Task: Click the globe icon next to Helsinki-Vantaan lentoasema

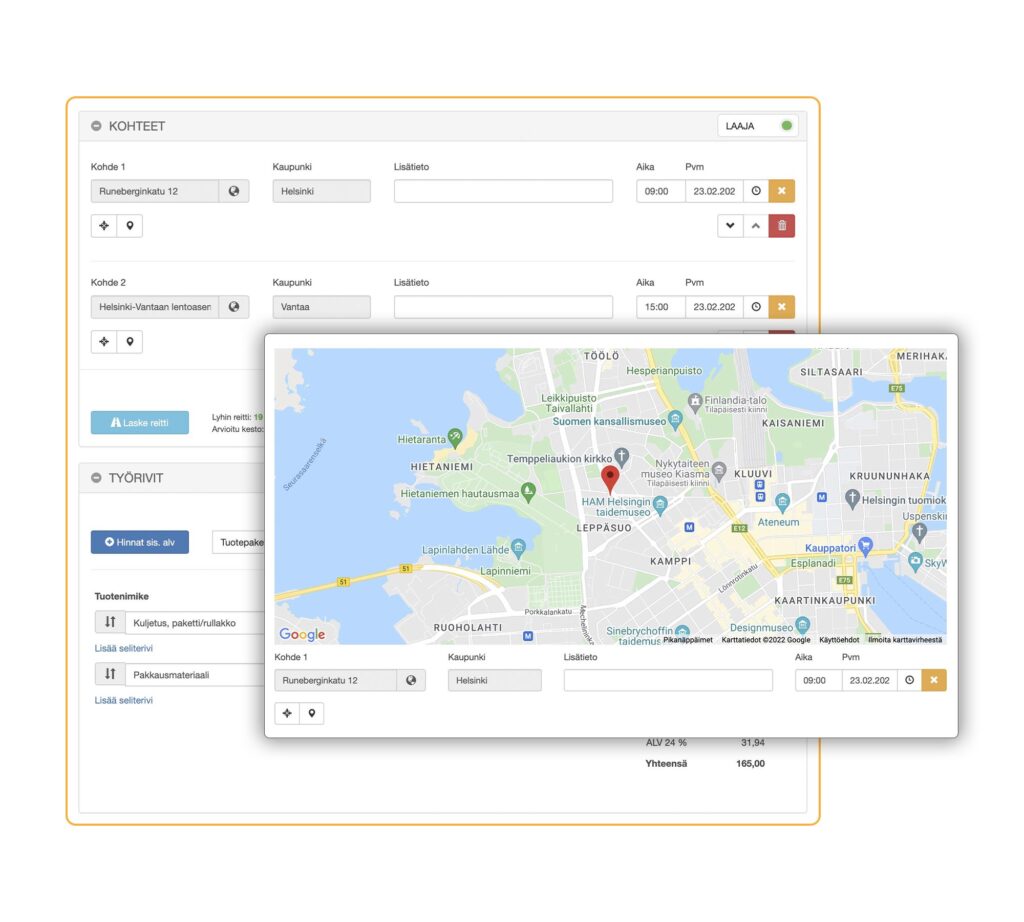Action: pyautogui.click(x=233, y=307)
